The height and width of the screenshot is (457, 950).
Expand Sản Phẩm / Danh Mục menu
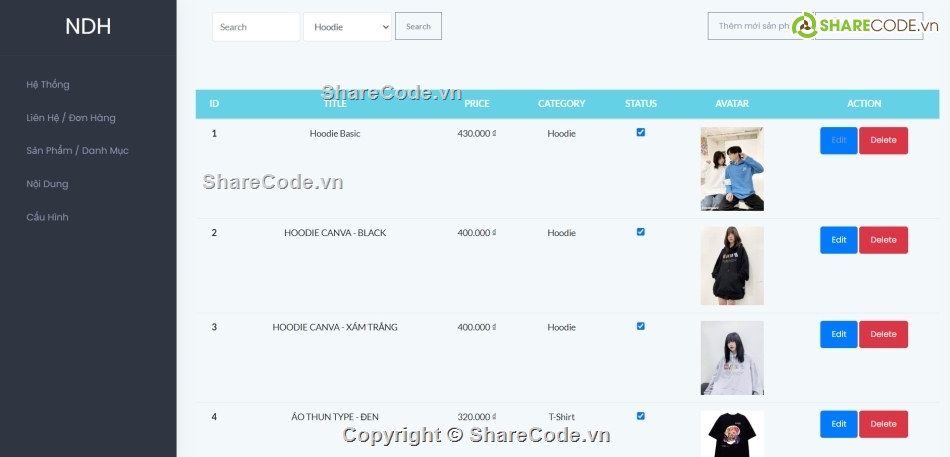point(77,151)
